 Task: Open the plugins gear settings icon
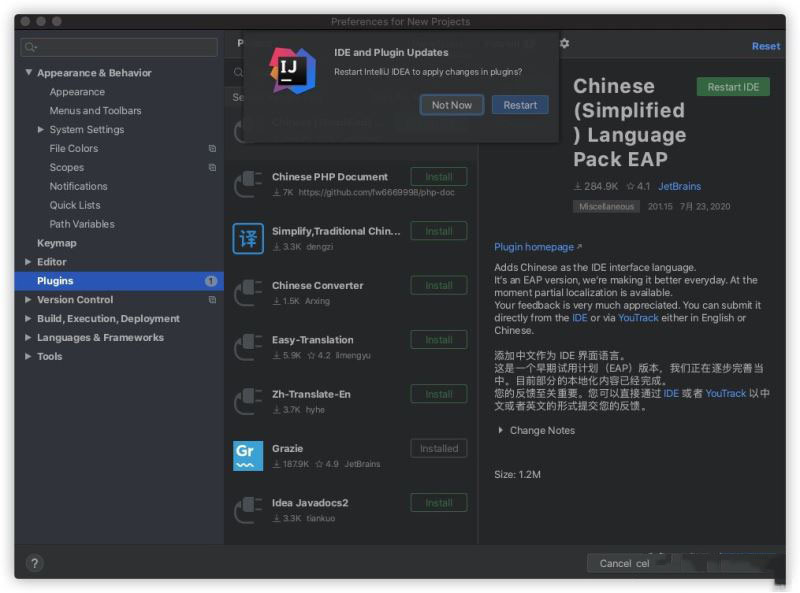tap(564, 43)
